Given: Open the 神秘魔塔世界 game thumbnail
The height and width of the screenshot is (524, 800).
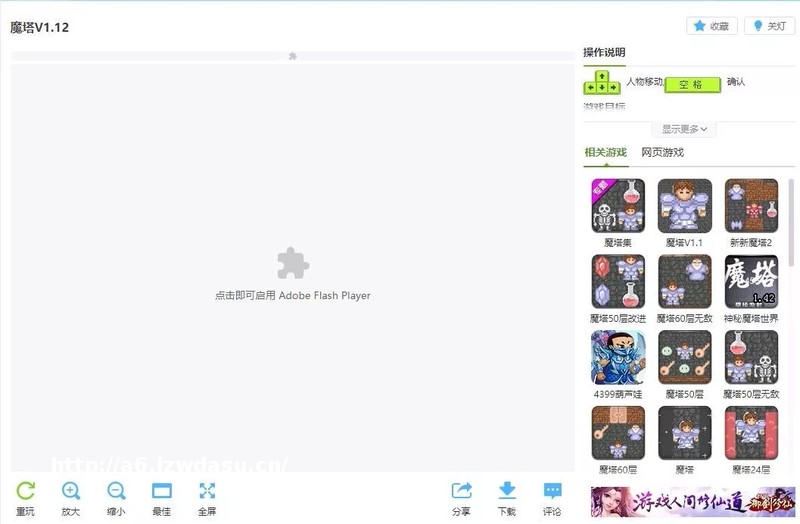Looking at the screenshot, I should point(751,282).
